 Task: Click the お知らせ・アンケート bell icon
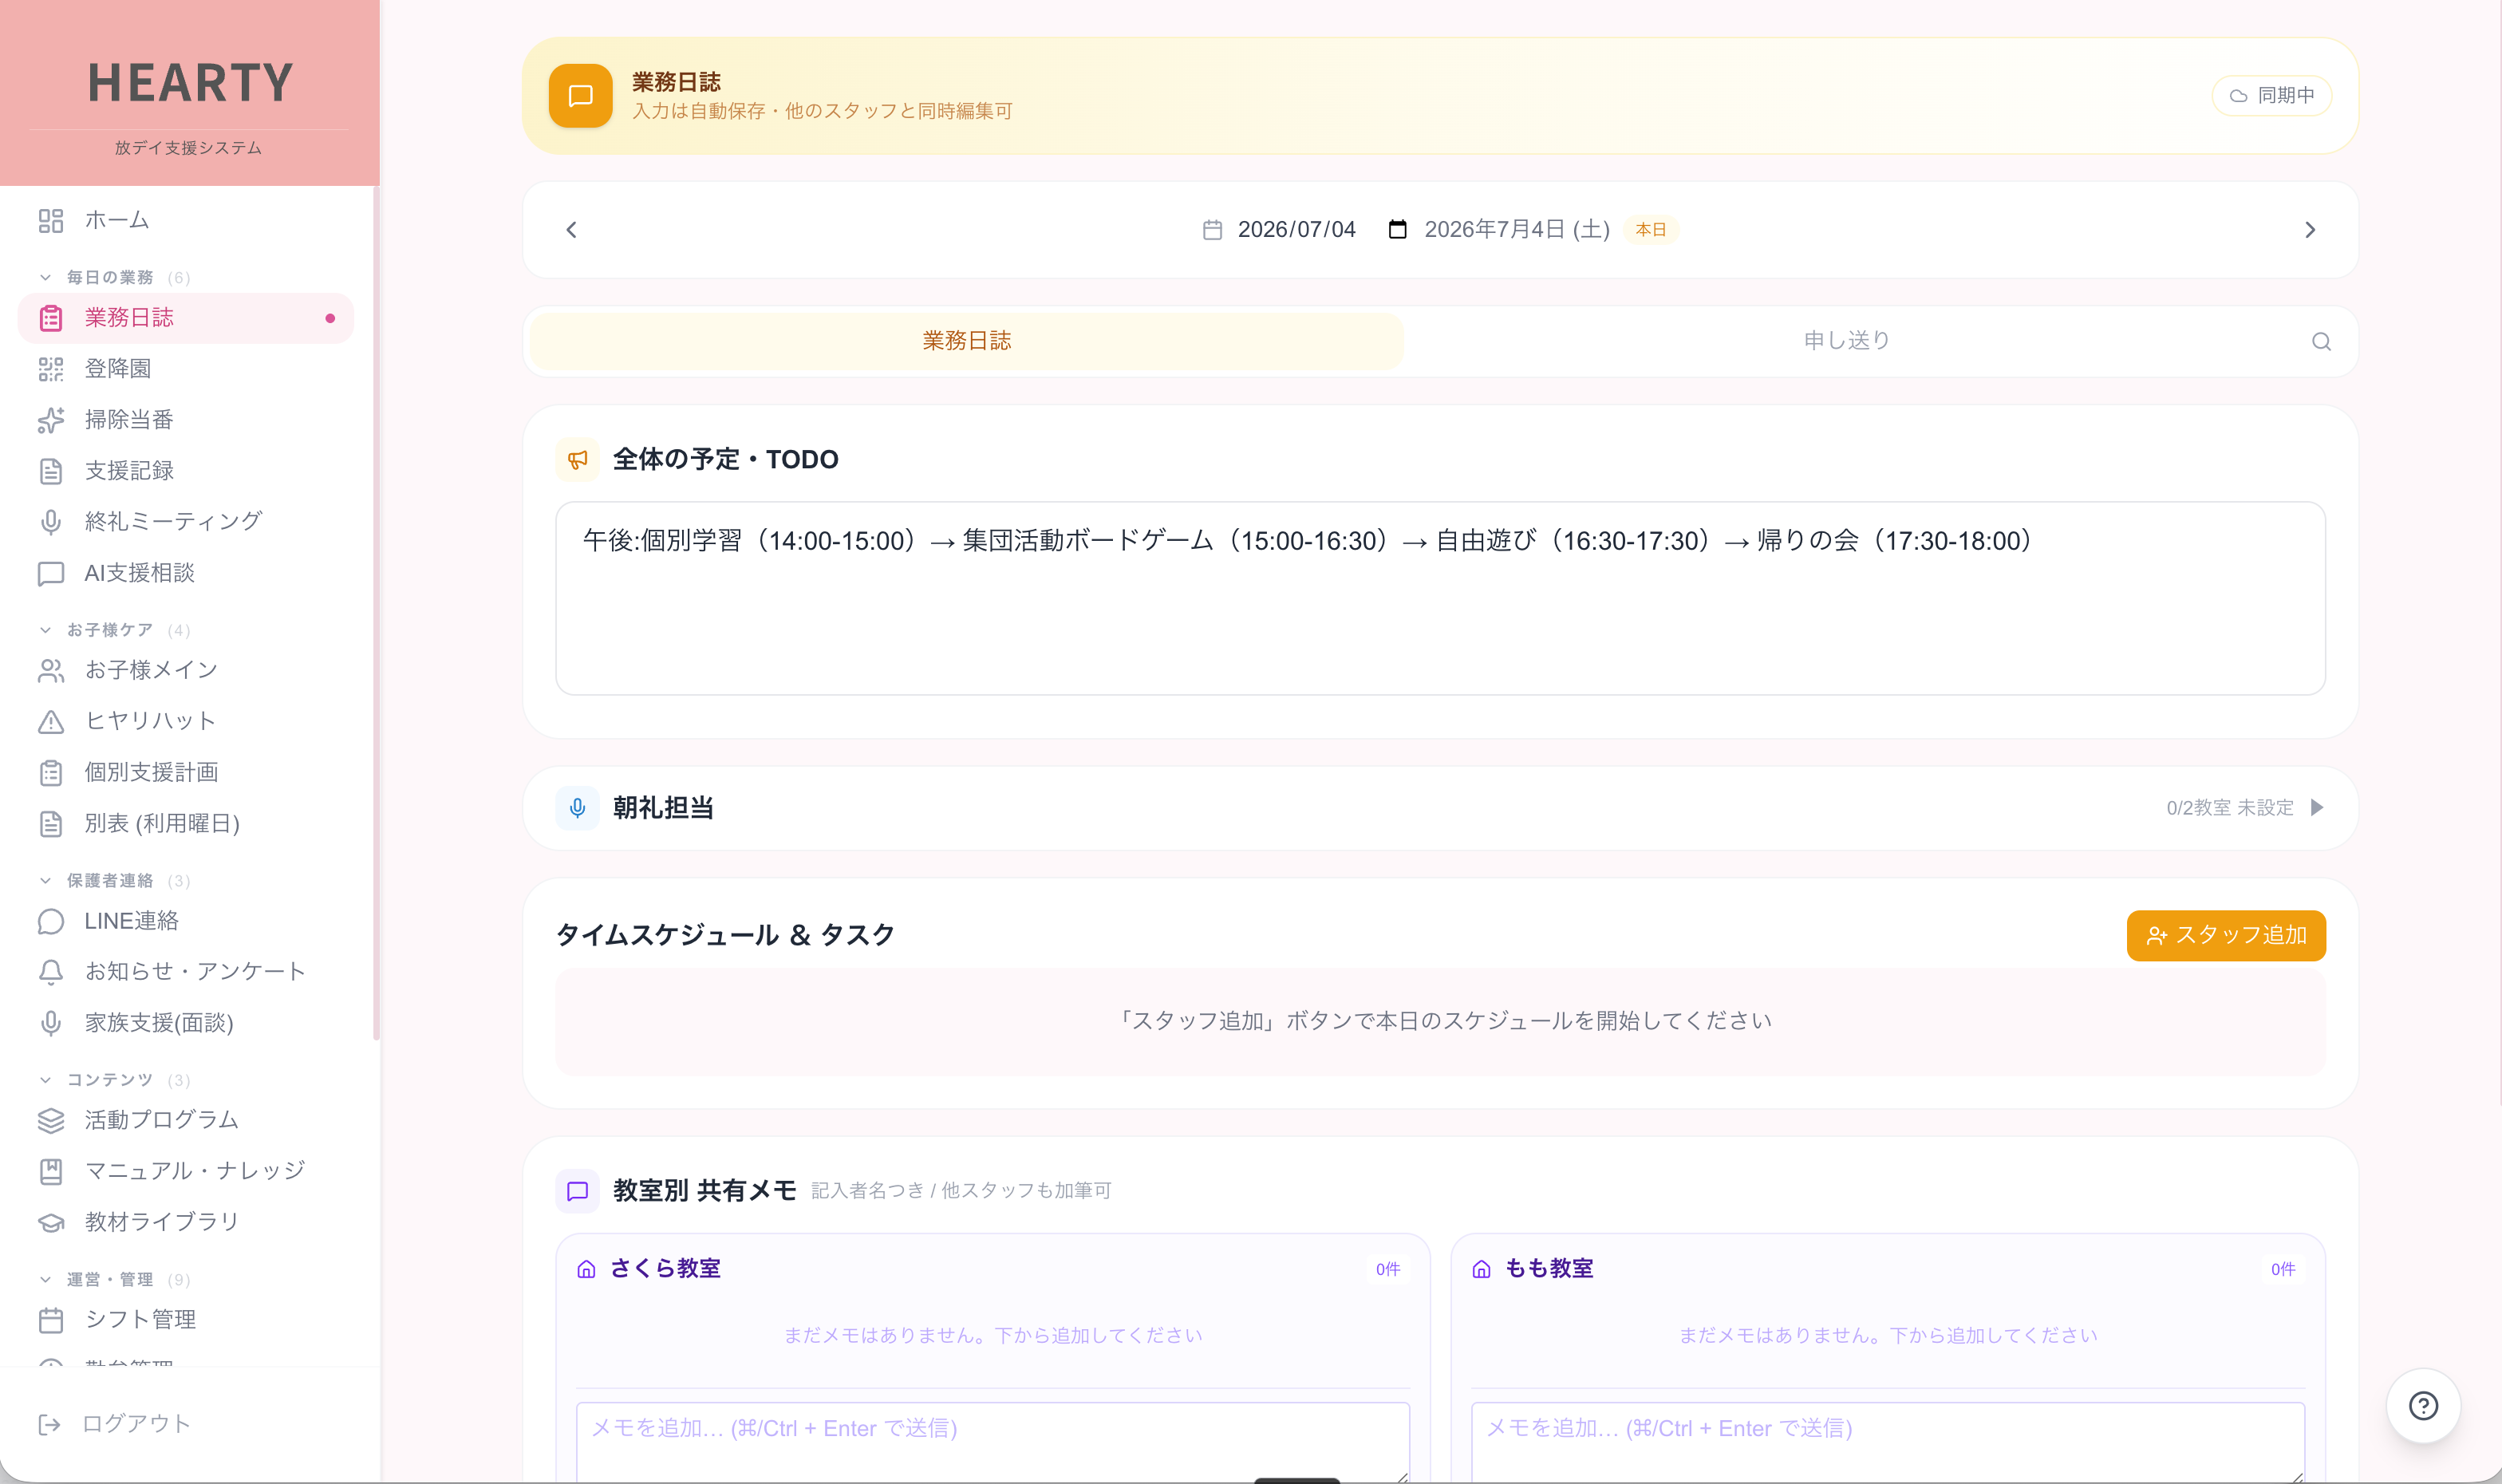51,972
